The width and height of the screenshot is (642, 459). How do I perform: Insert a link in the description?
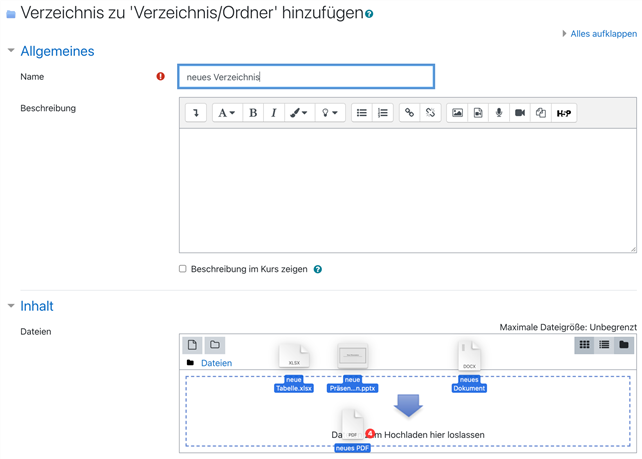click(409, 113)
